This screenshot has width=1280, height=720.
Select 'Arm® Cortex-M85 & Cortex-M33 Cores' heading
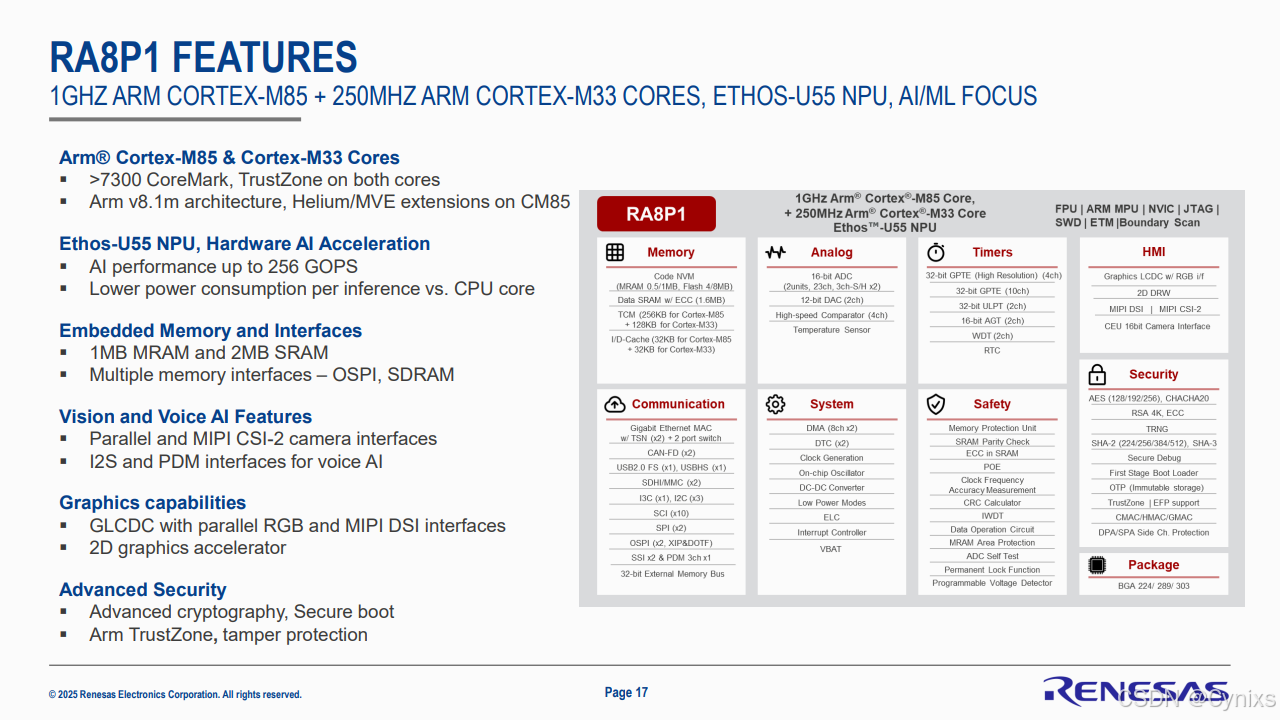tap(229, 158)
